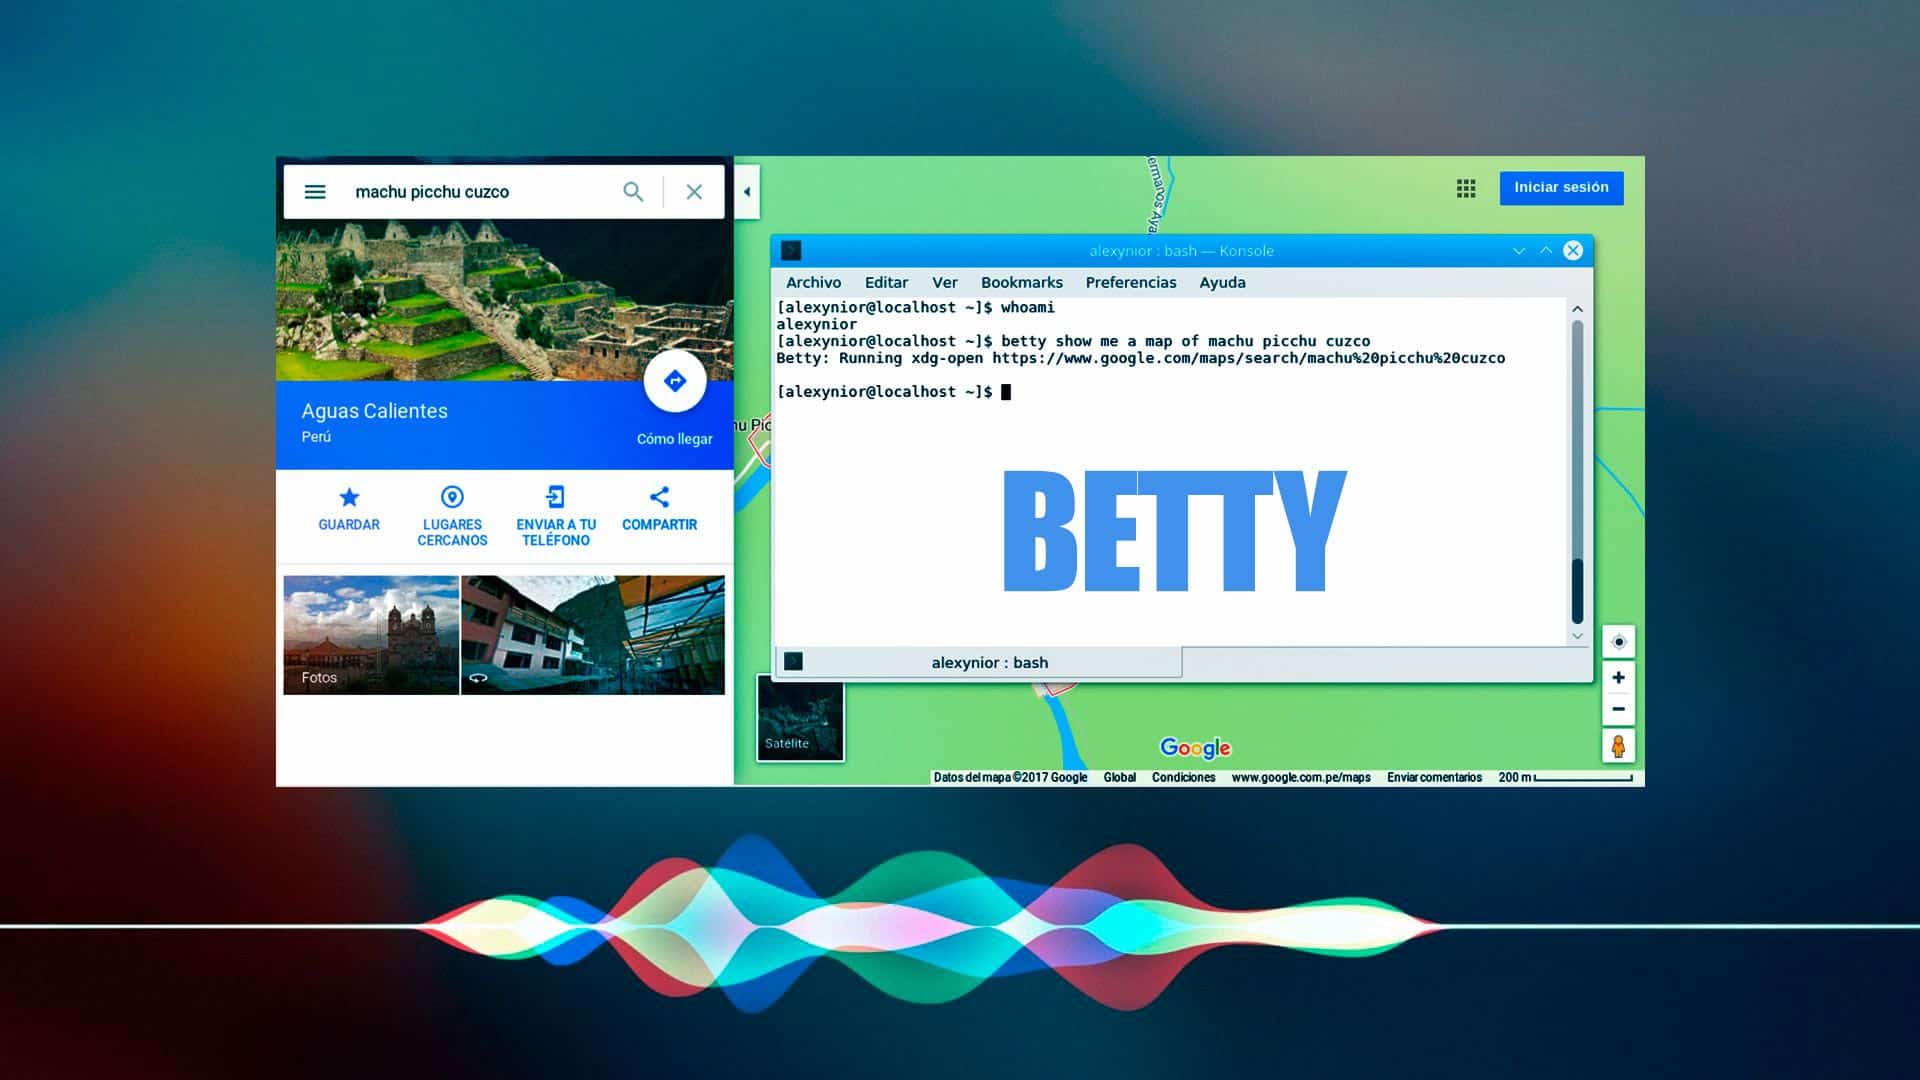The height and width of the screenshot is (1080, 1920).
Task: Open the Google apps grid icon
Action: coord(1466,188)
